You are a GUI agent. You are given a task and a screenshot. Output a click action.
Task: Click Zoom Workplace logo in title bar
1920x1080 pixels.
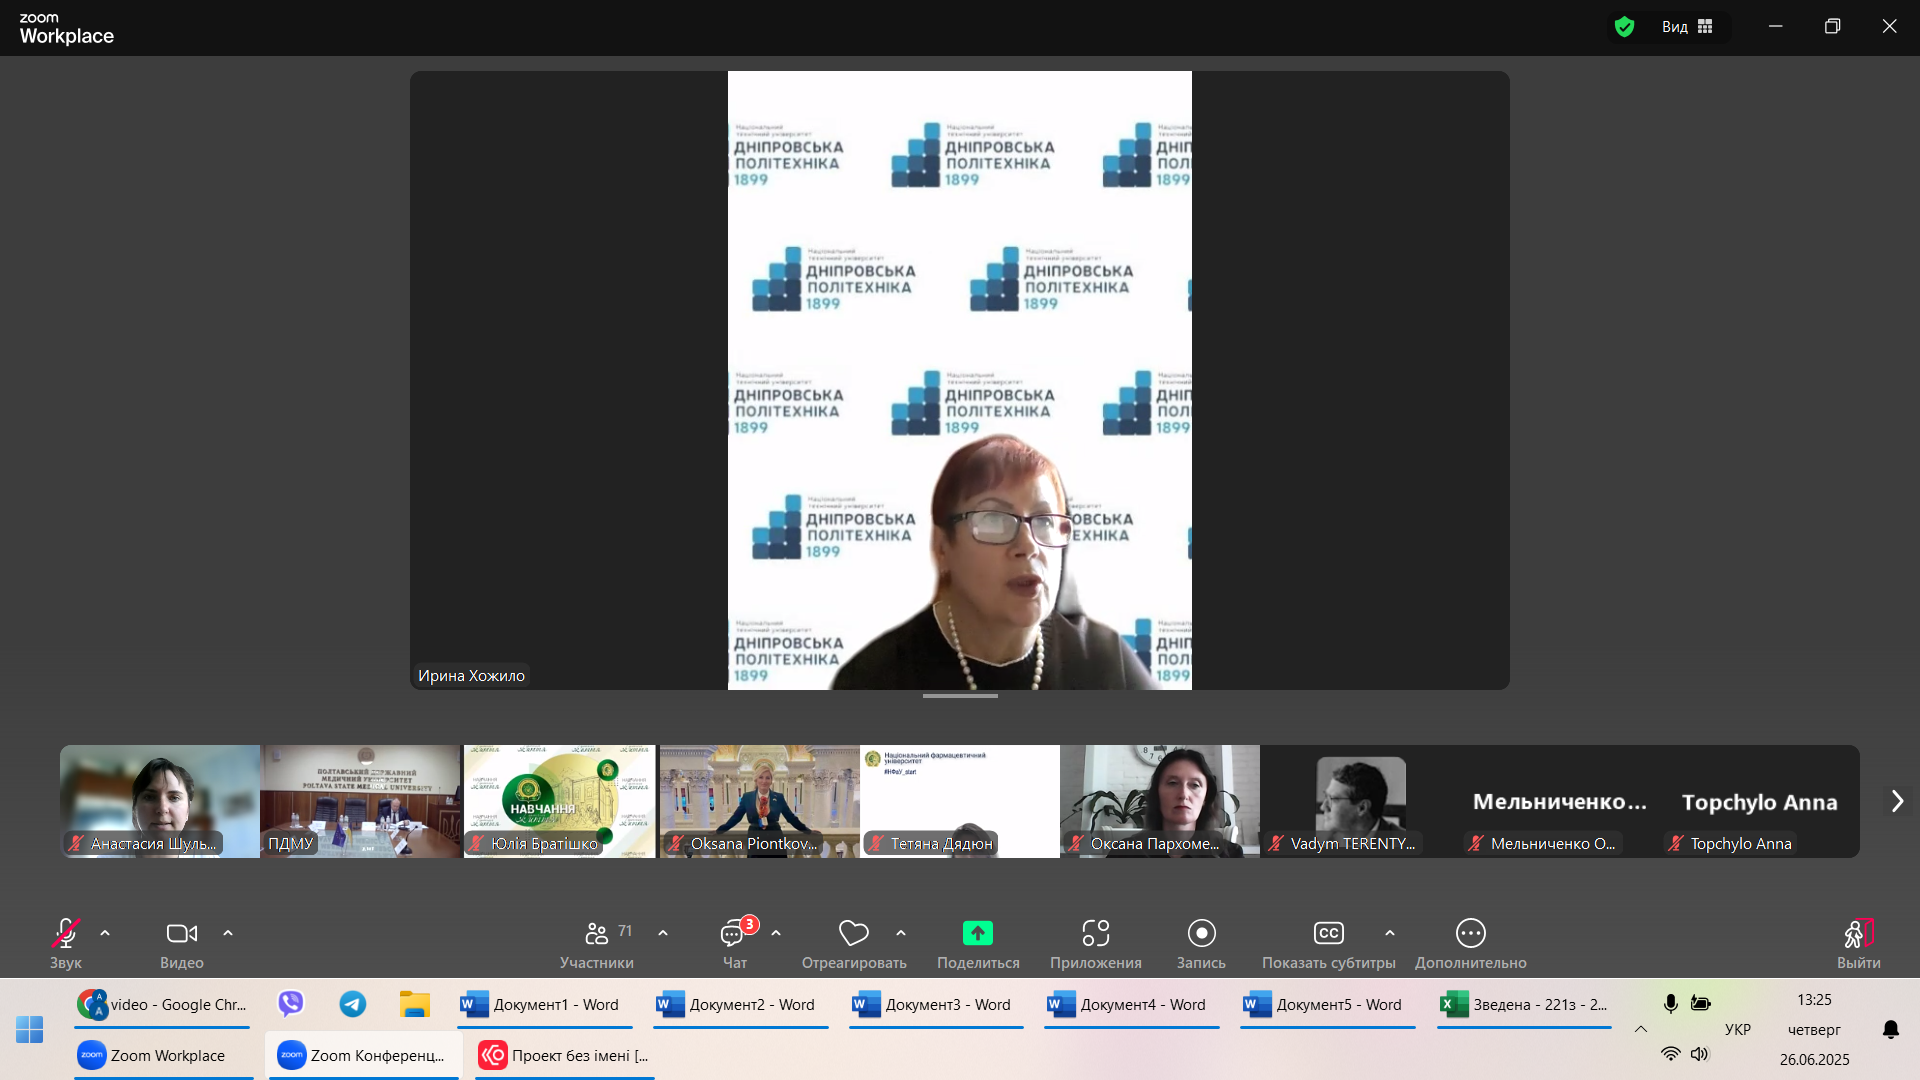click(x=66, y=29)
